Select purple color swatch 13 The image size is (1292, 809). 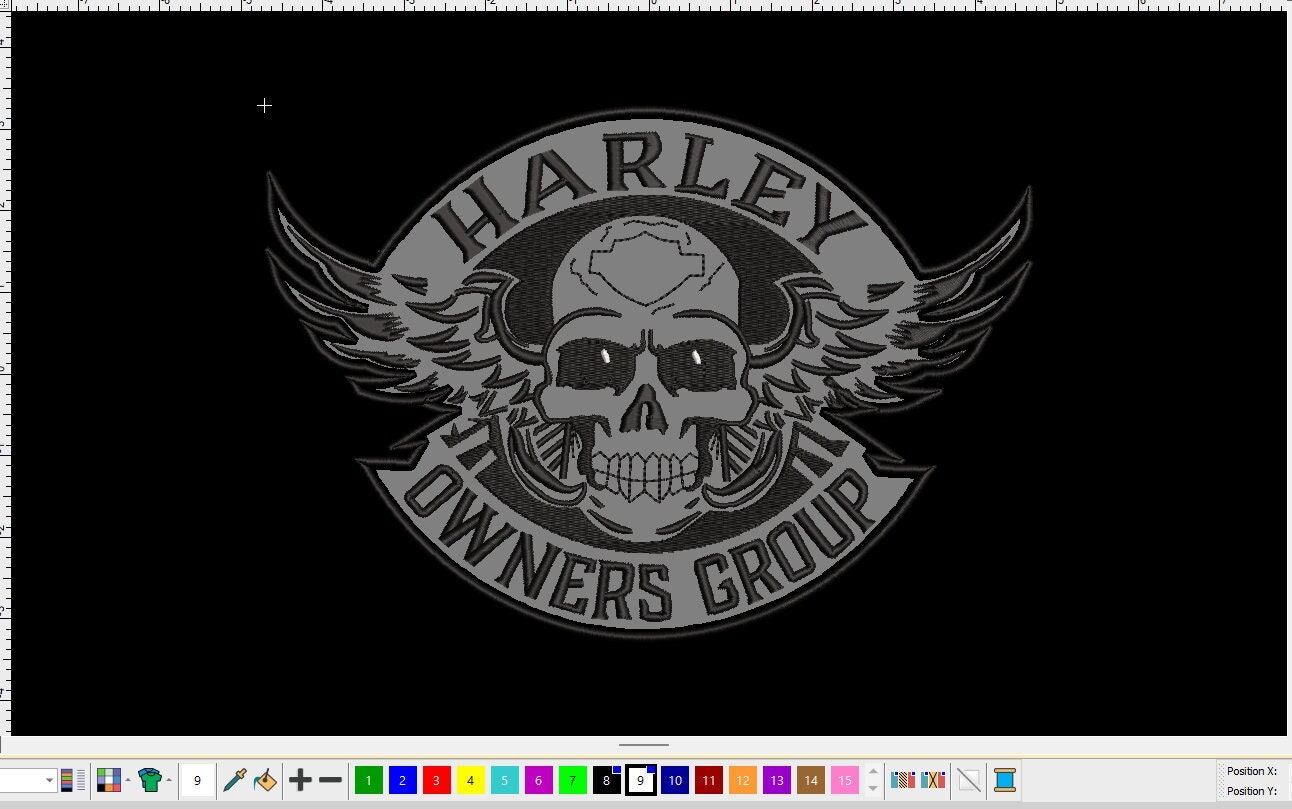(x=777, y=780)
